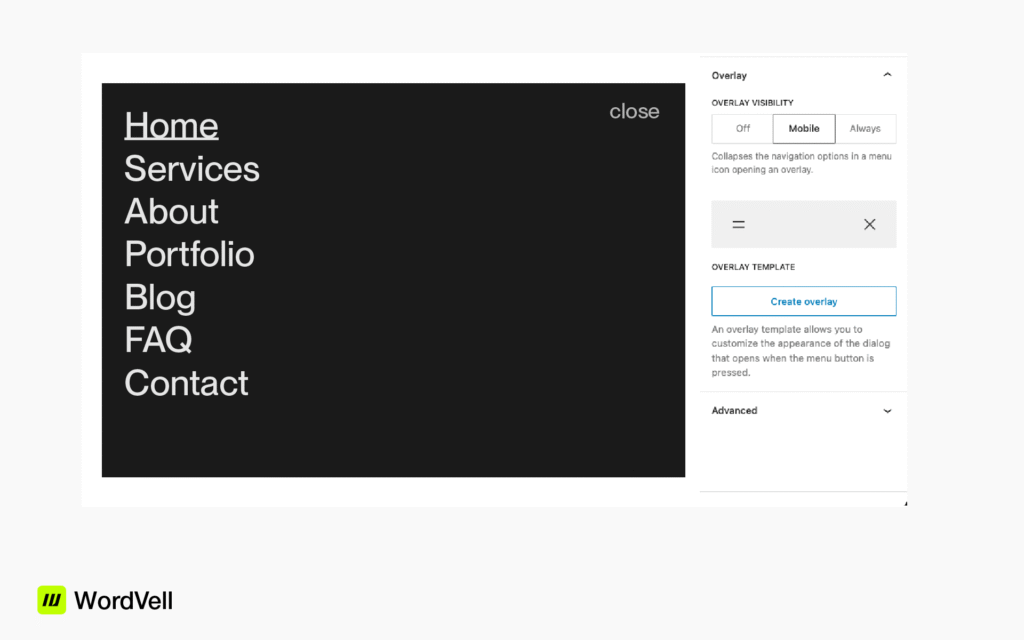Click the X close icon in the preview
Screen dimensions: 1024x640
[869, 224]
